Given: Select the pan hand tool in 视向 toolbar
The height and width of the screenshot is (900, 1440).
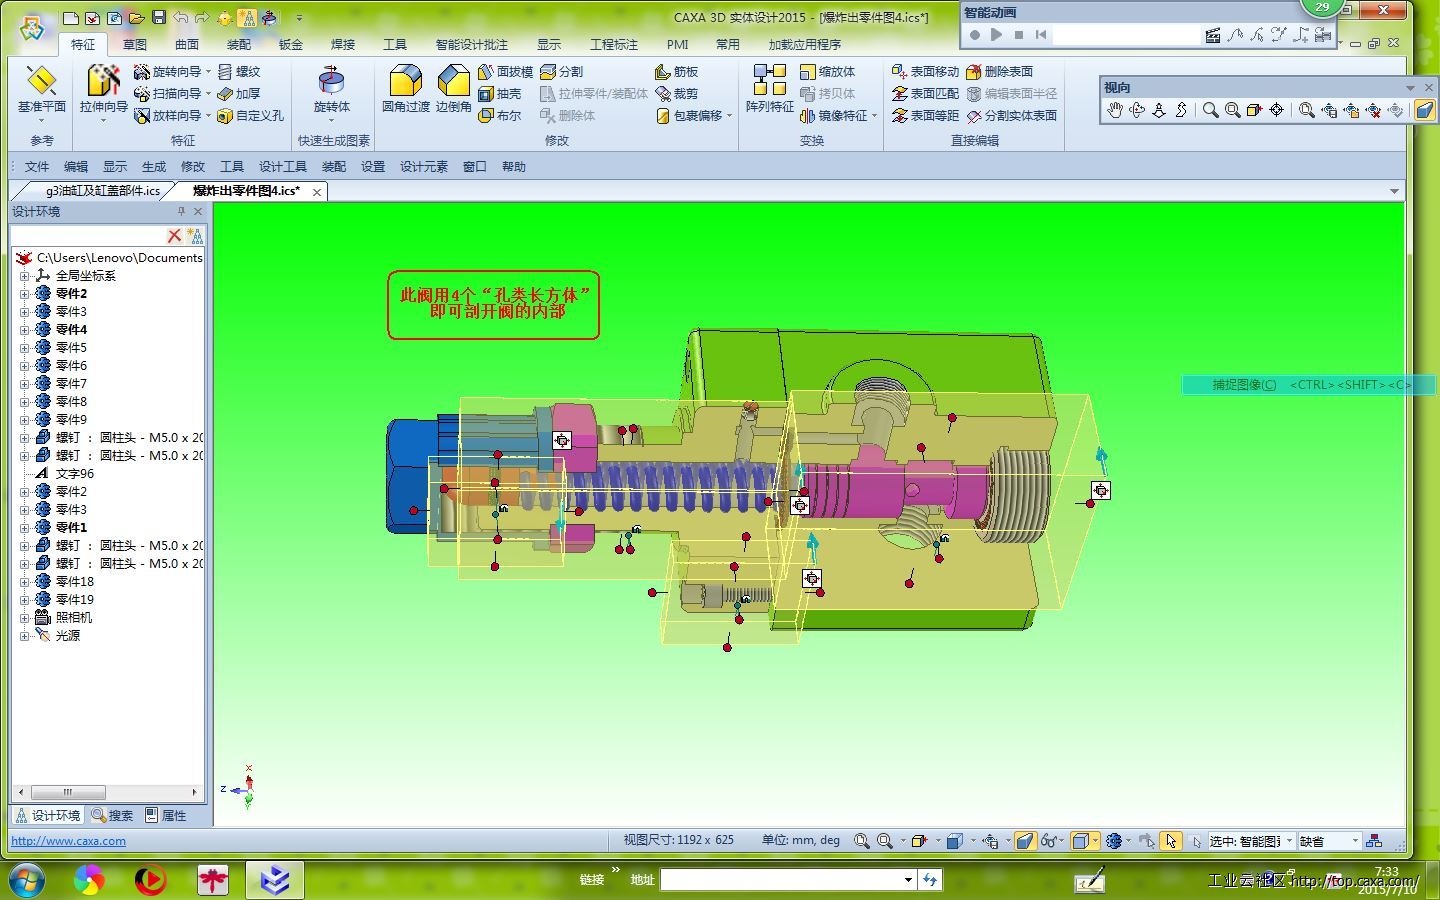Looking at the screenshot, I should click(1114, 110).
